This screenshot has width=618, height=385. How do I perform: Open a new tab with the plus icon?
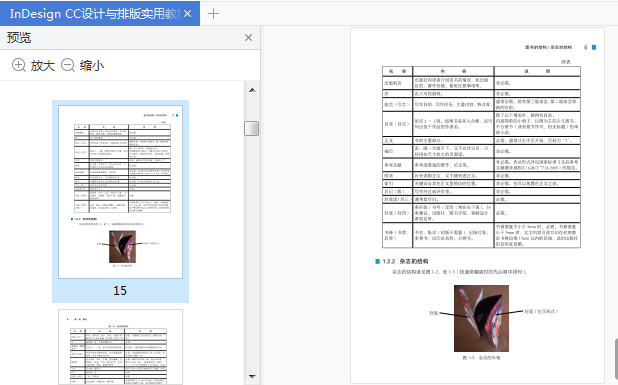click(x=213, y=14)
